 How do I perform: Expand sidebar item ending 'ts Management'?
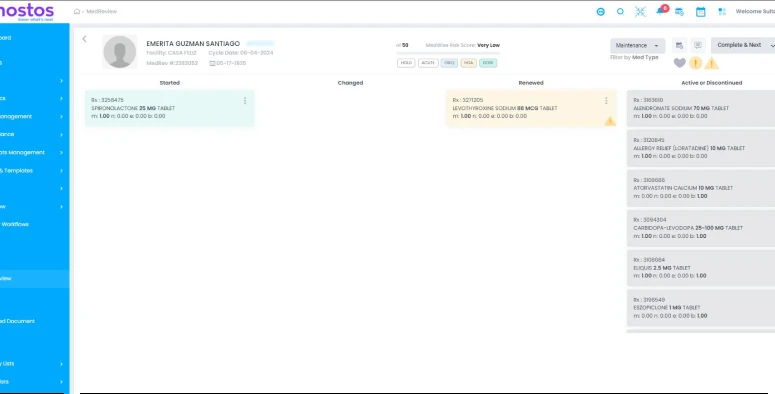tap(61, 153)
